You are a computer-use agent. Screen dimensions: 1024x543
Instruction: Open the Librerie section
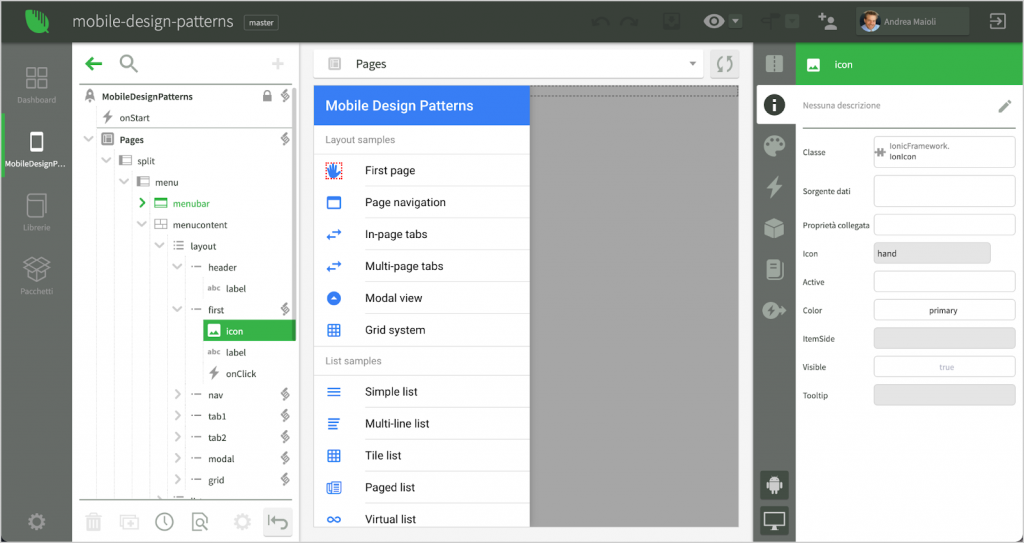pos(37,212)
